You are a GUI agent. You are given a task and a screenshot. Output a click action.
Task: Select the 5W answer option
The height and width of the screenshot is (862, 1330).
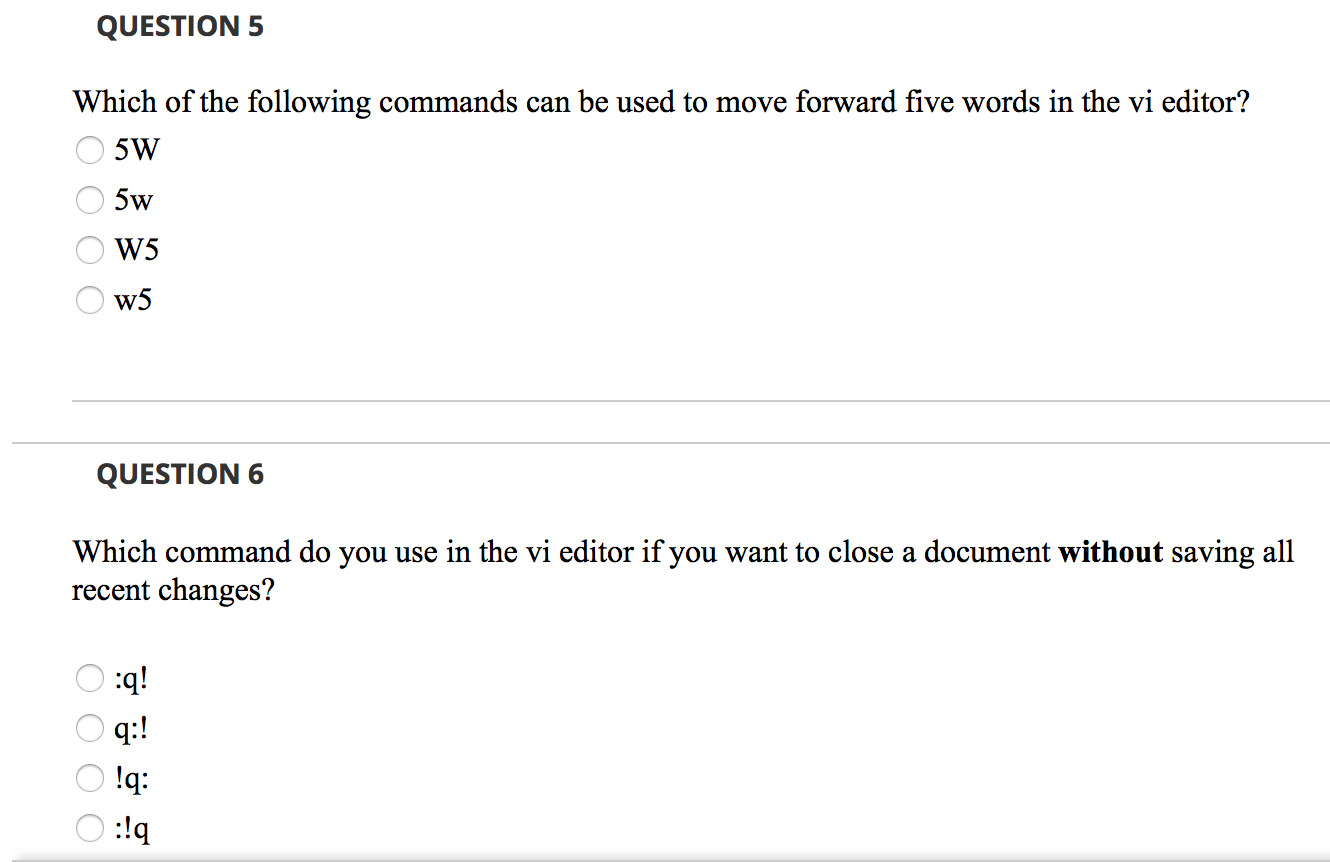pyautogui.click(x=89, y=150)
